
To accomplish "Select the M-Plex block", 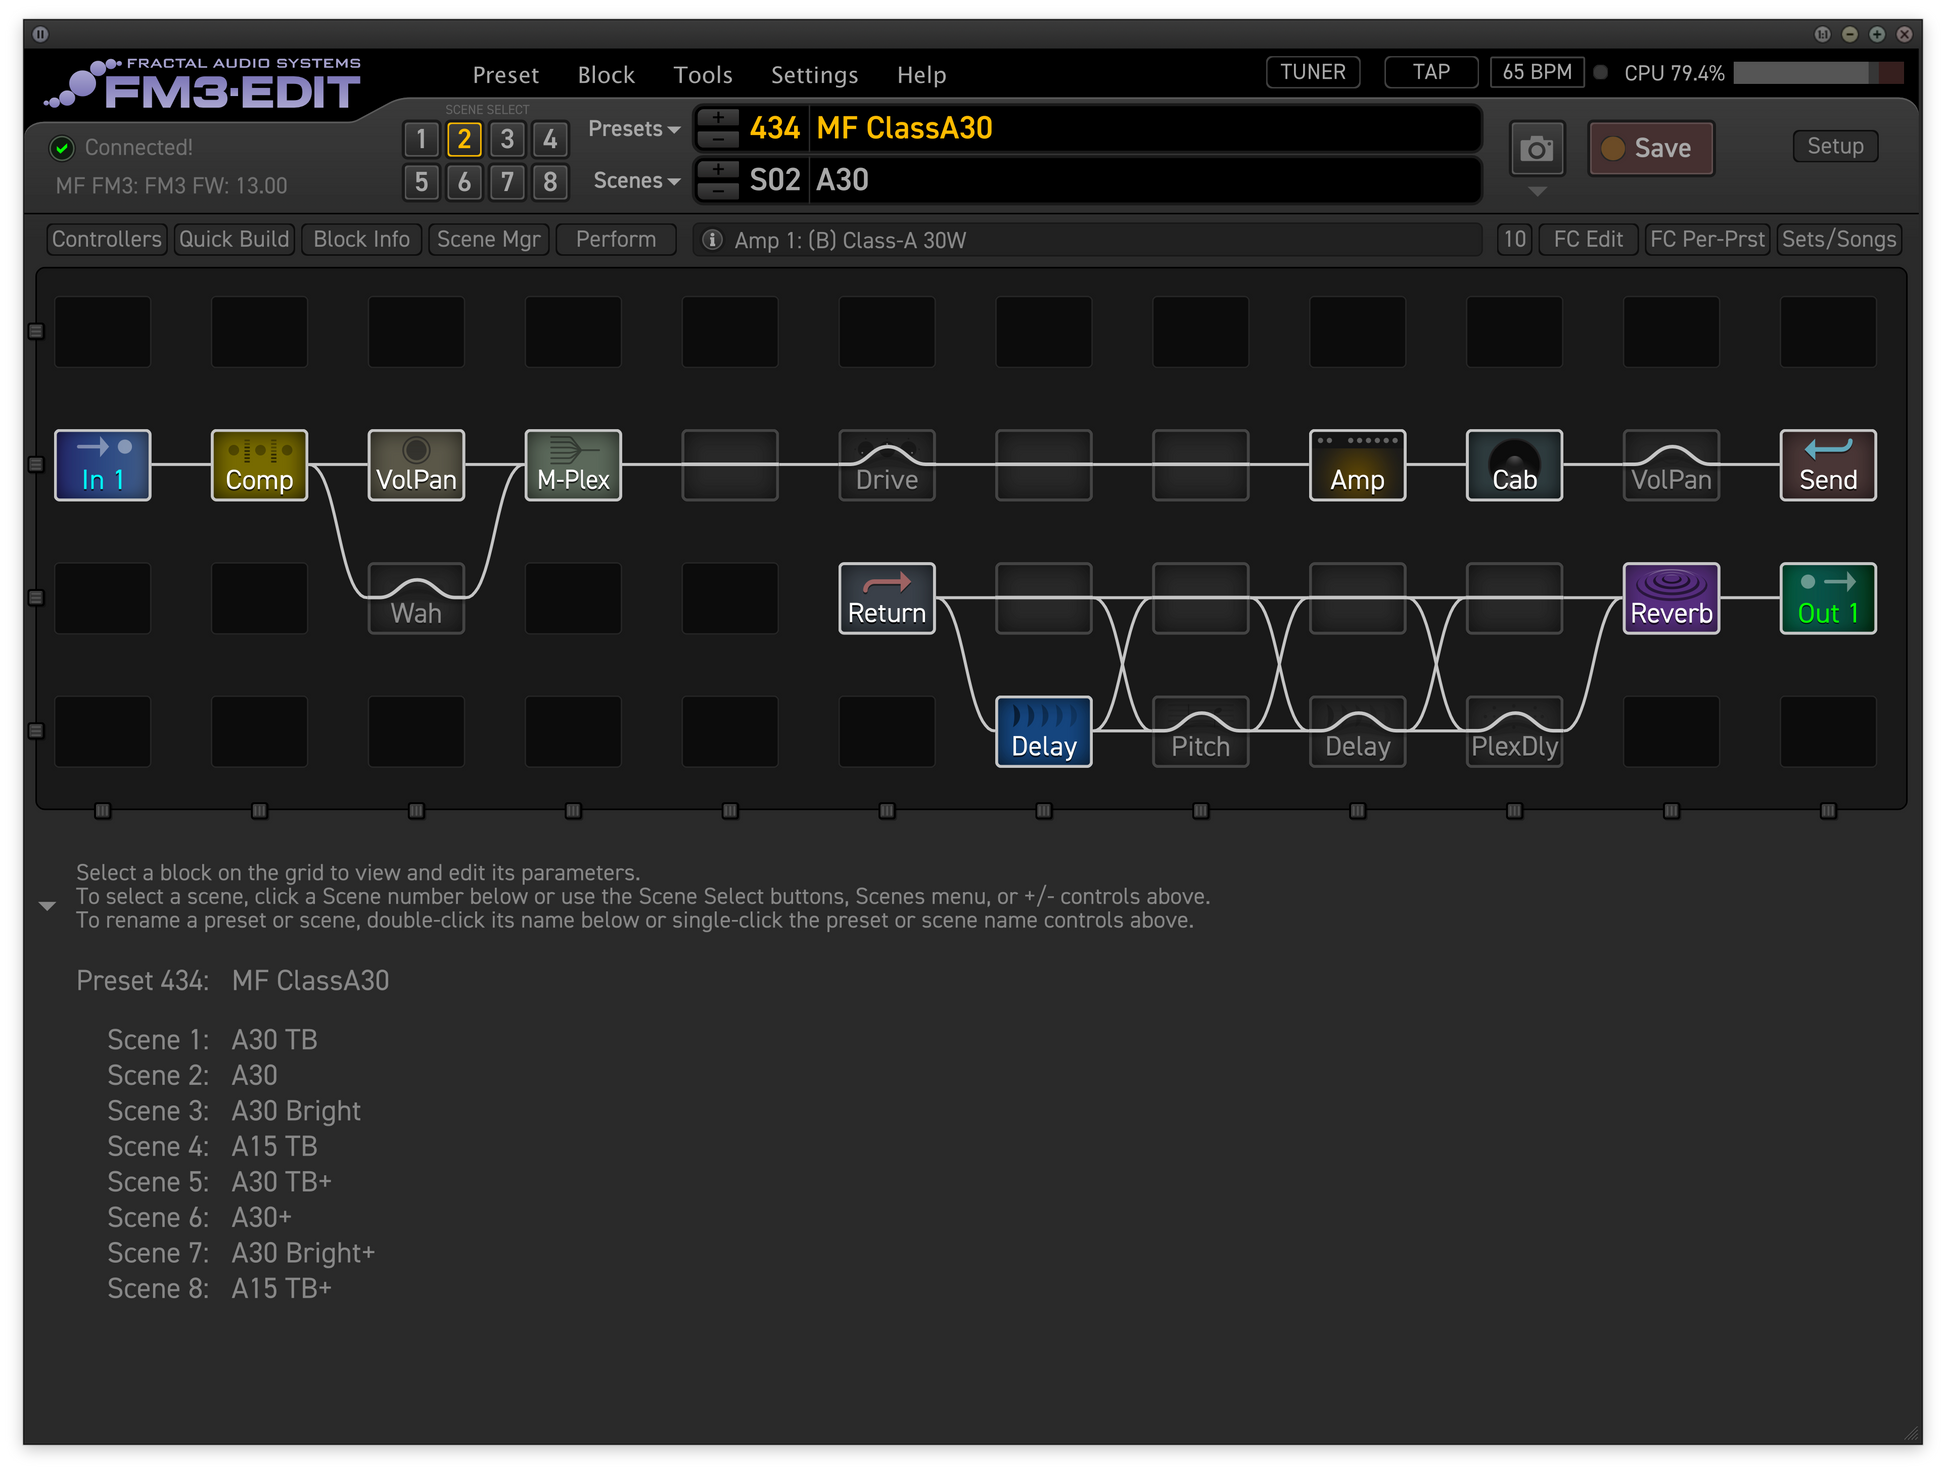I will 573,465.
